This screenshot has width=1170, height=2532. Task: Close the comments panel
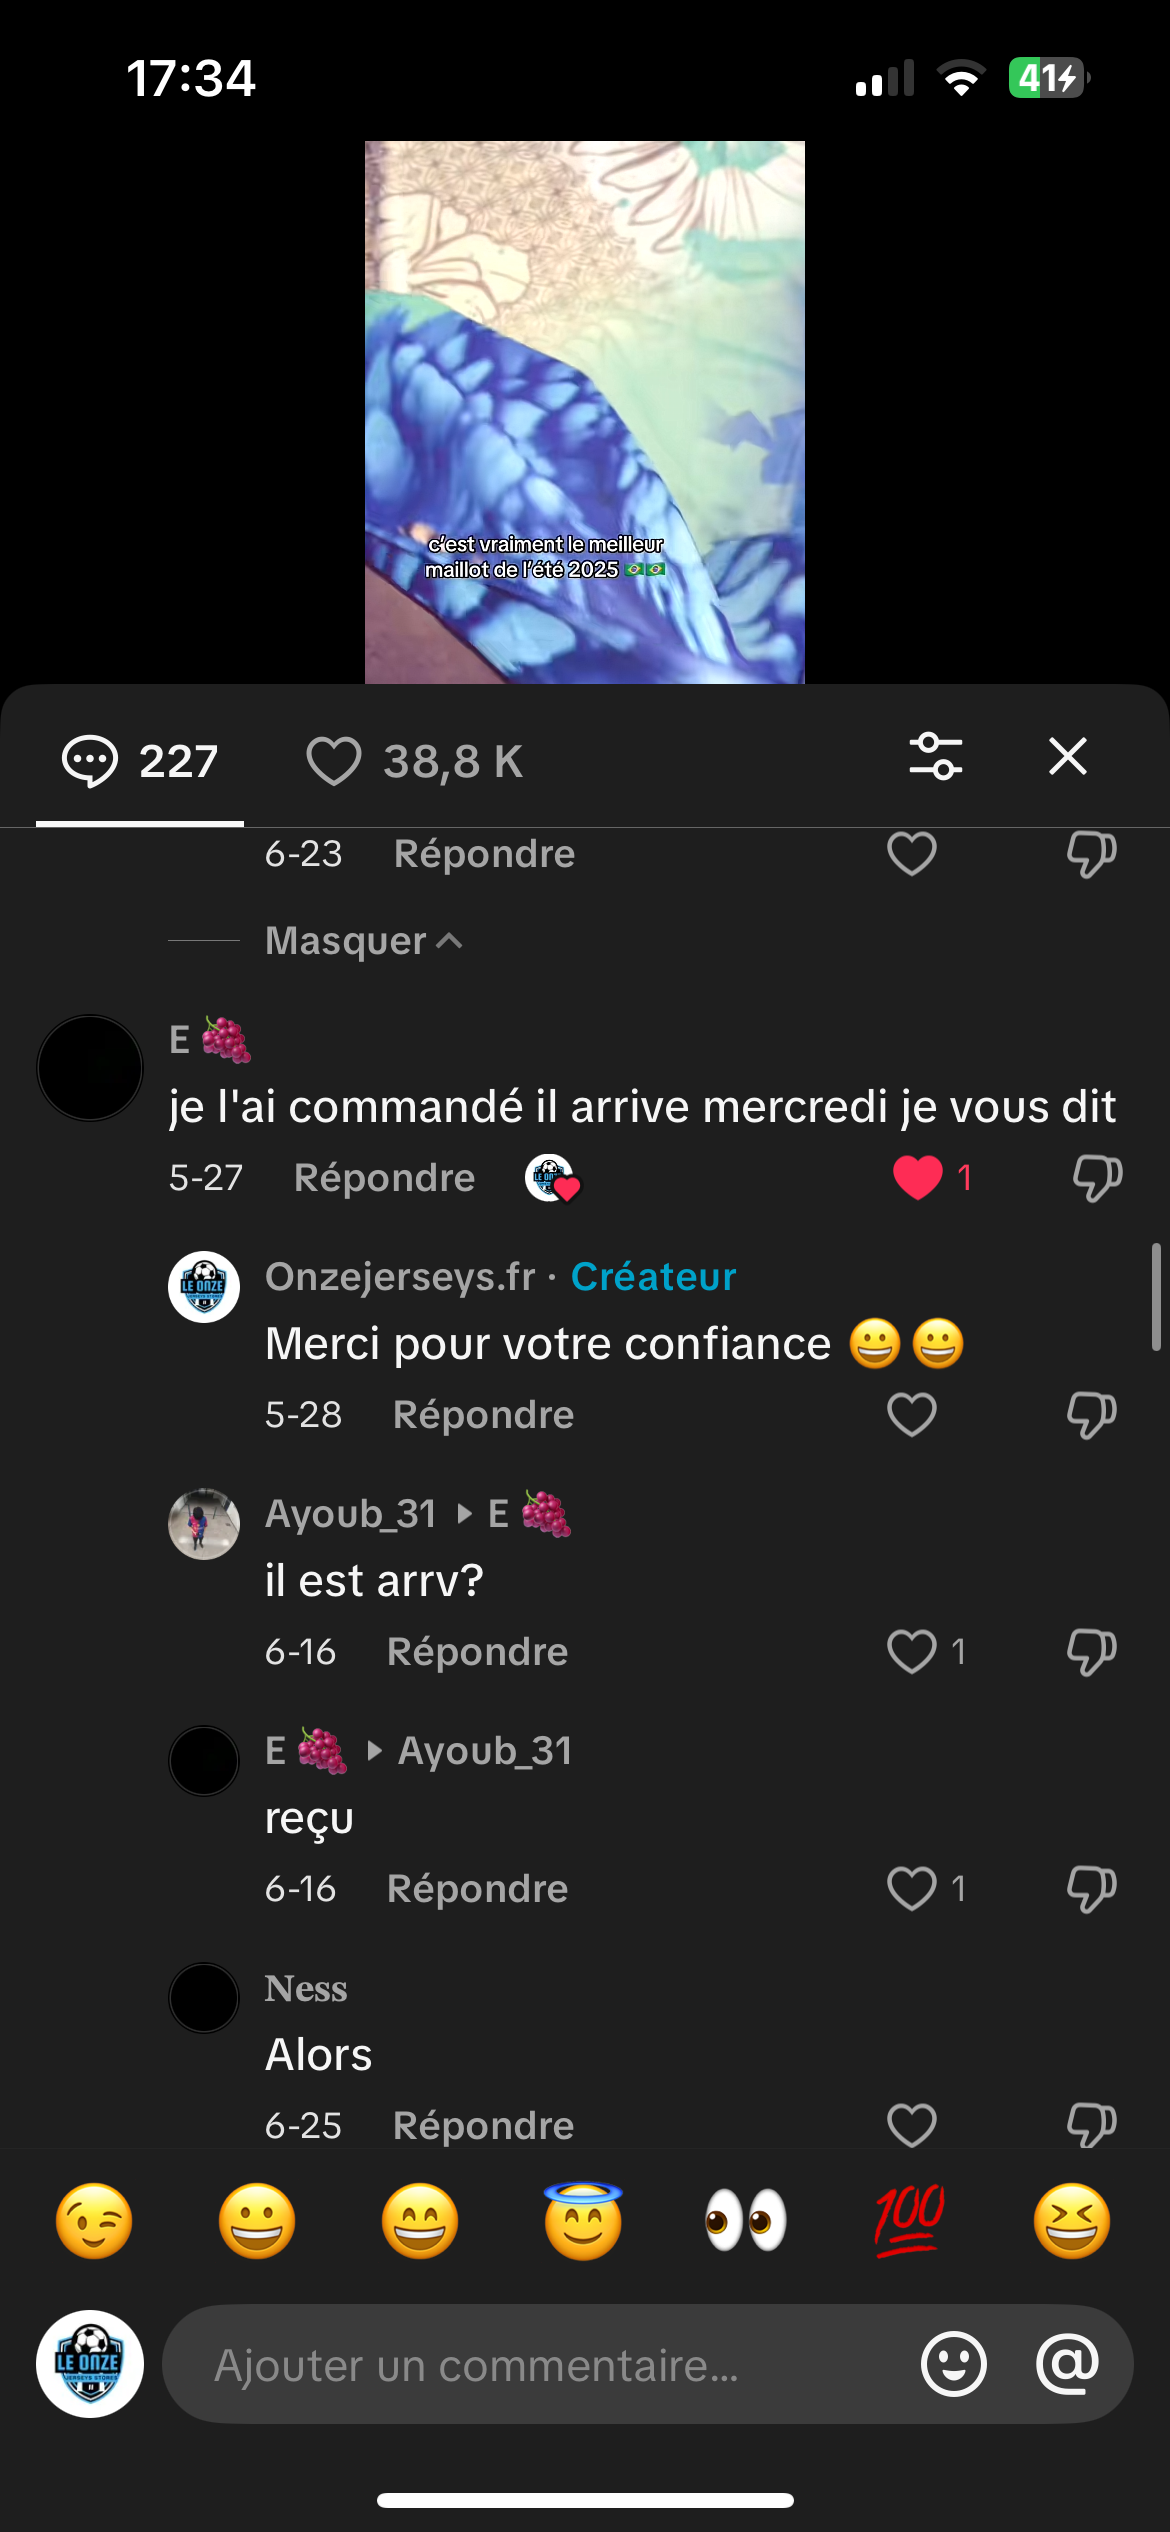[1067, 757]
